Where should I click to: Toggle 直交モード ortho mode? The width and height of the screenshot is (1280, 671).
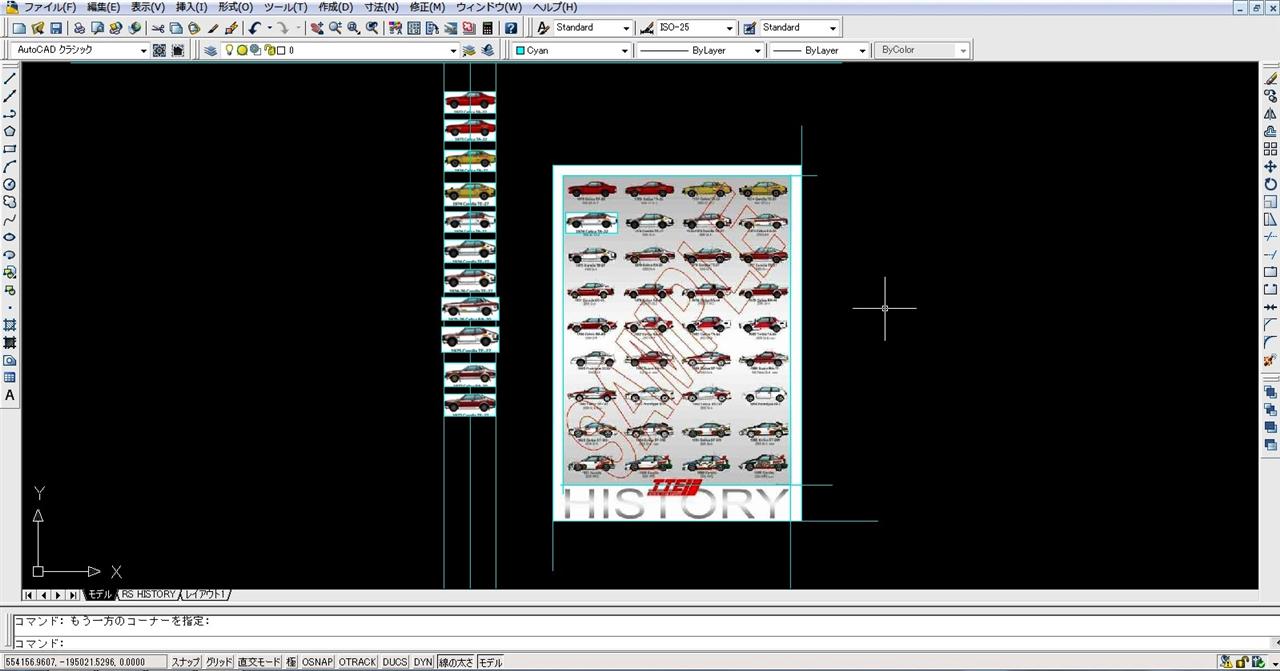point(259,662)
